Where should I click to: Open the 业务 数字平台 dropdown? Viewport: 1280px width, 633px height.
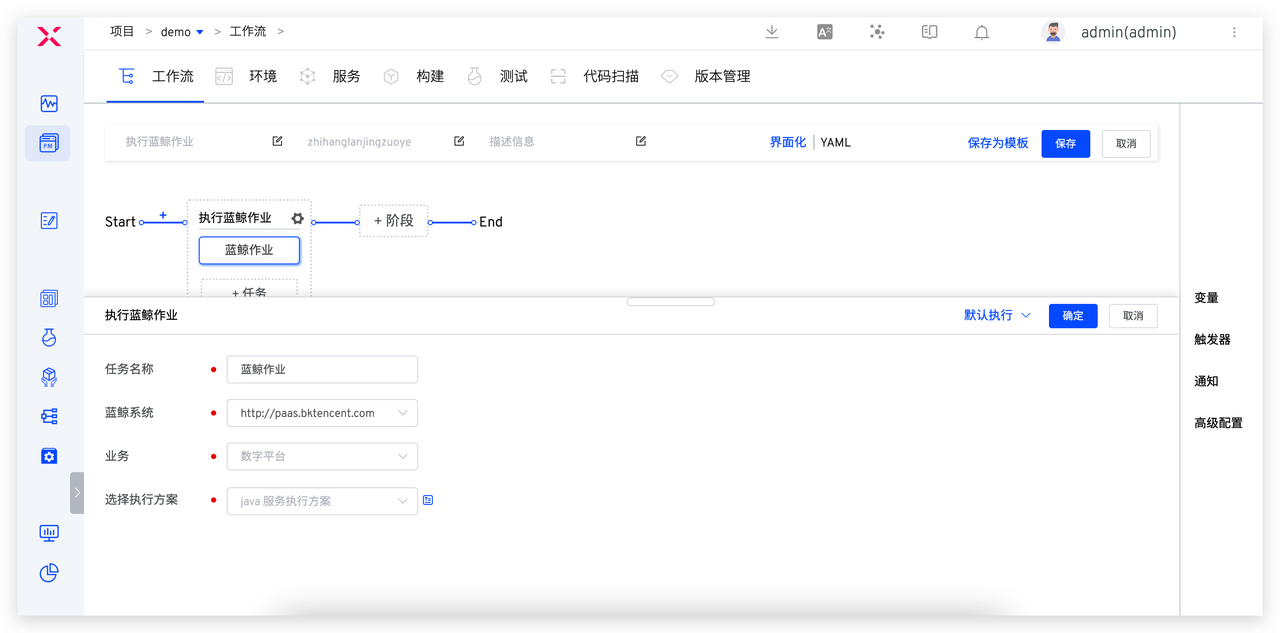(x=322, y=456)
